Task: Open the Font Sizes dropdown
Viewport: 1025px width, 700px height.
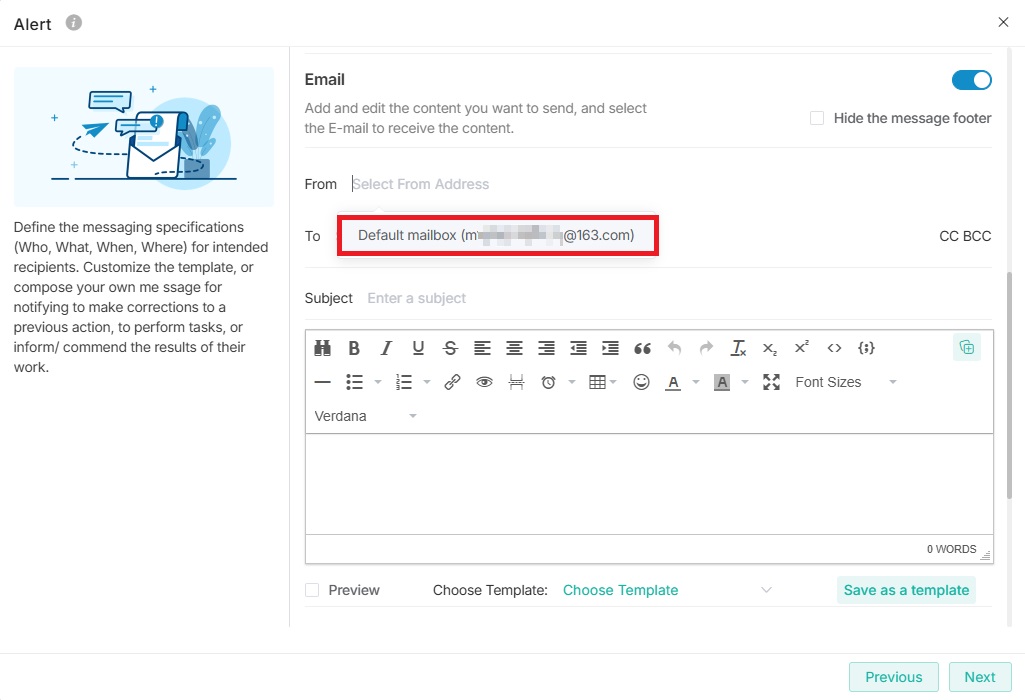Action: (845, 382)
